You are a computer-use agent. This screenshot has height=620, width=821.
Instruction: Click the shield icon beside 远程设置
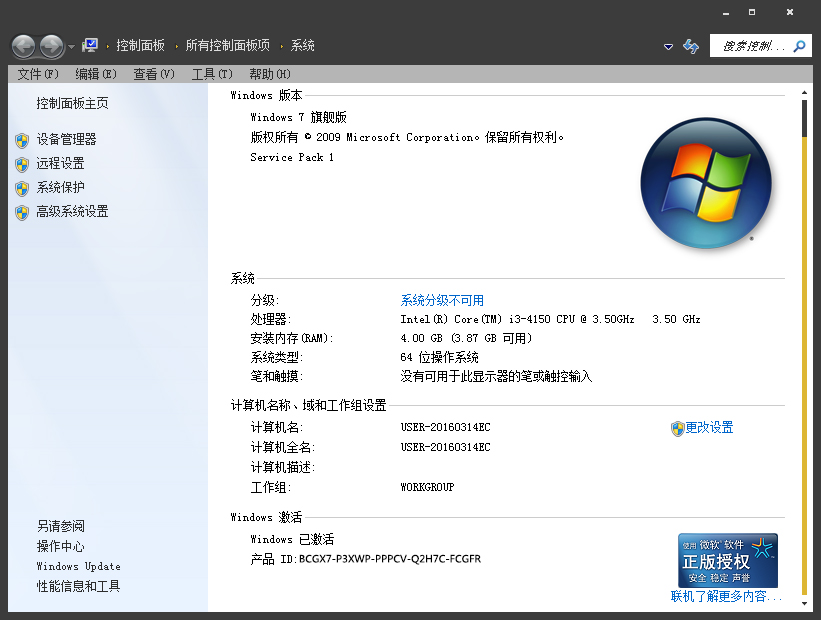point(22,164)
